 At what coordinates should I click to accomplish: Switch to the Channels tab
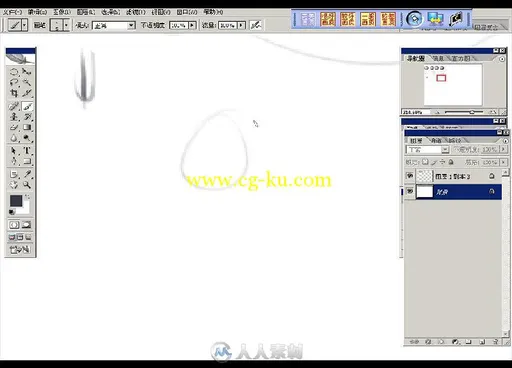(x=436, y=140)
